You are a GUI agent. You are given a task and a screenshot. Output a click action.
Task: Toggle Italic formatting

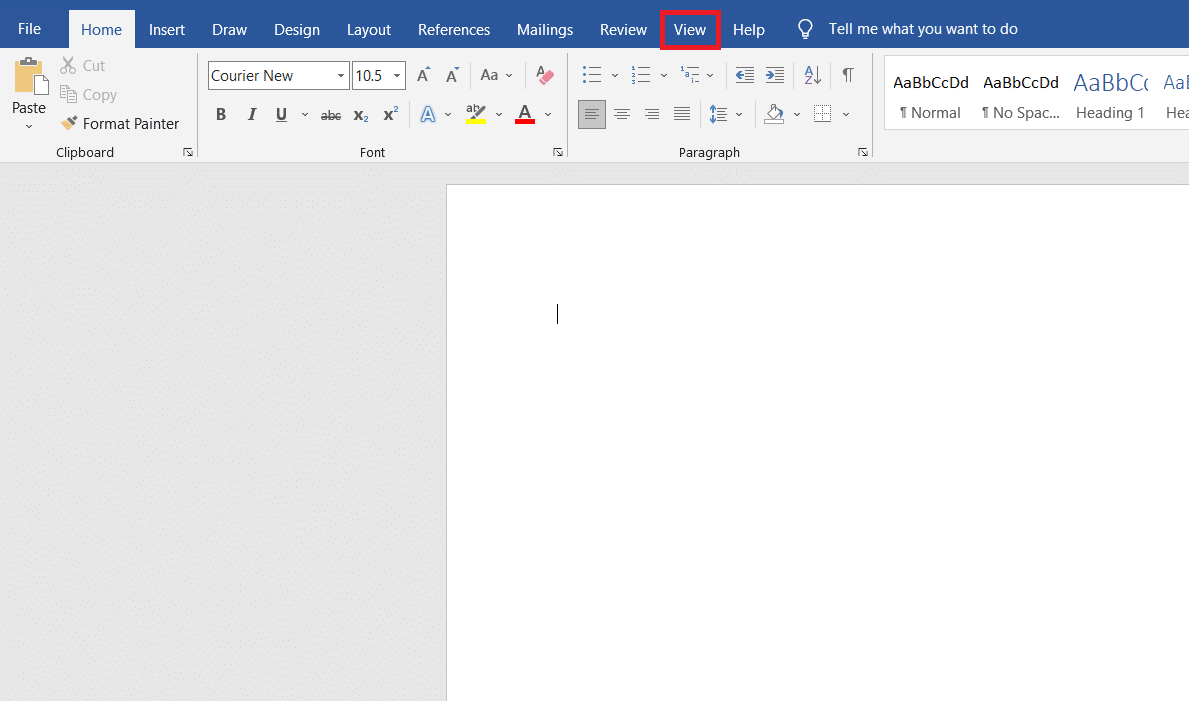(x=251, y=115)
